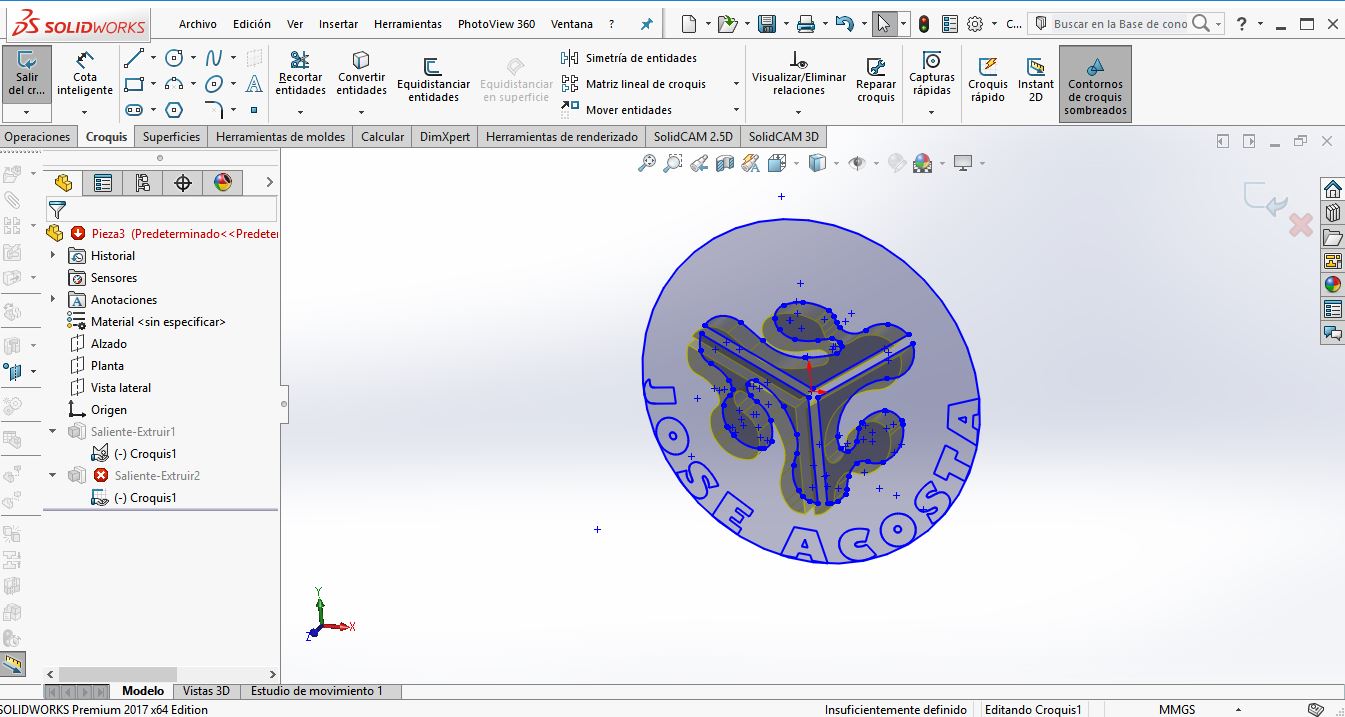Switch to Superficies tab
1345x717 pixels.
[171, 137]
